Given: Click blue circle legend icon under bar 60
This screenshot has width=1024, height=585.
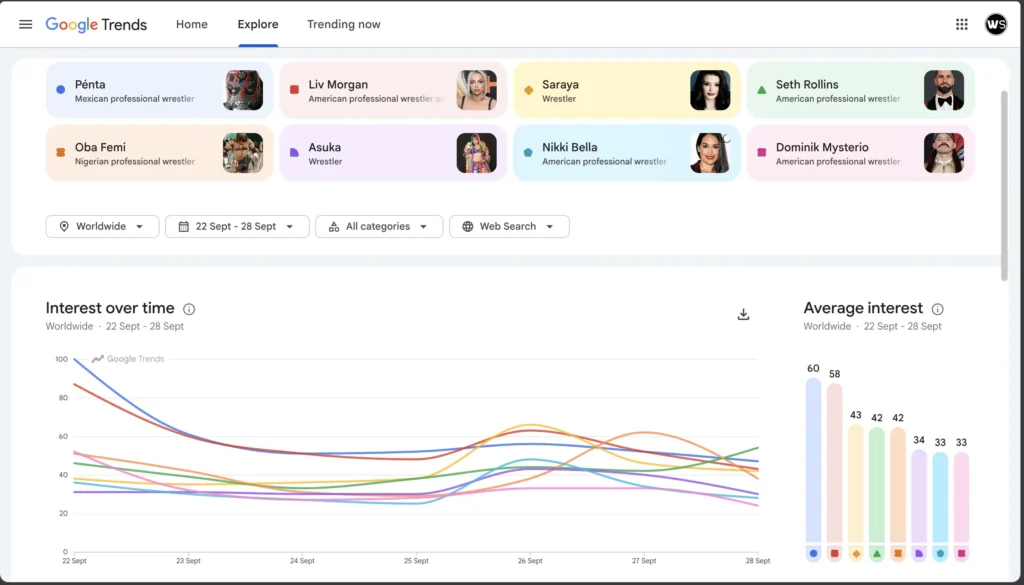Looking at the screenshot, I should [x=813, y=554].
